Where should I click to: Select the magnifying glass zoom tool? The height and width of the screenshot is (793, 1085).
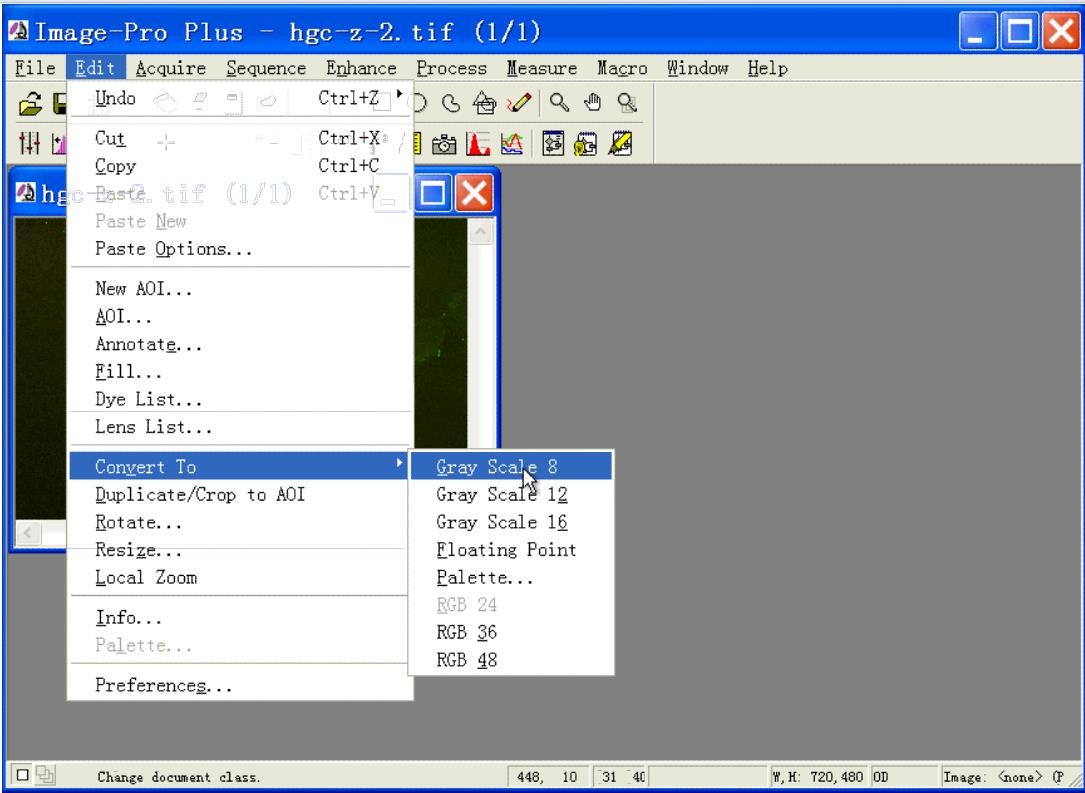[559, 103]
